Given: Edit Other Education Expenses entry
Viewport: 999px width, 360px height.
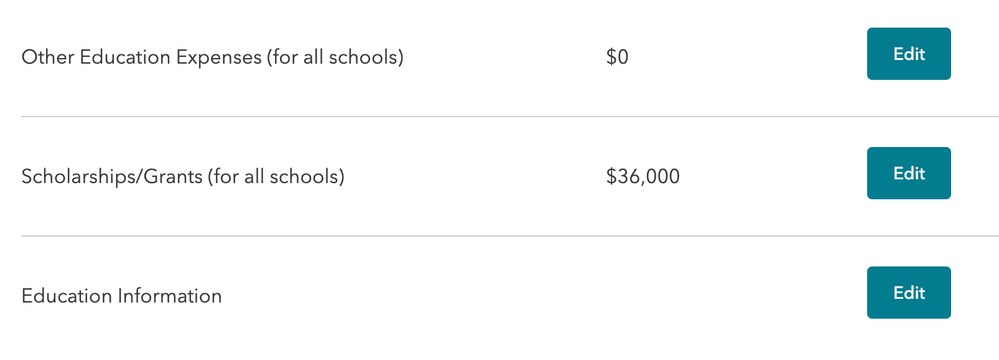Looking at the screenshot, I should coord(909,54).
